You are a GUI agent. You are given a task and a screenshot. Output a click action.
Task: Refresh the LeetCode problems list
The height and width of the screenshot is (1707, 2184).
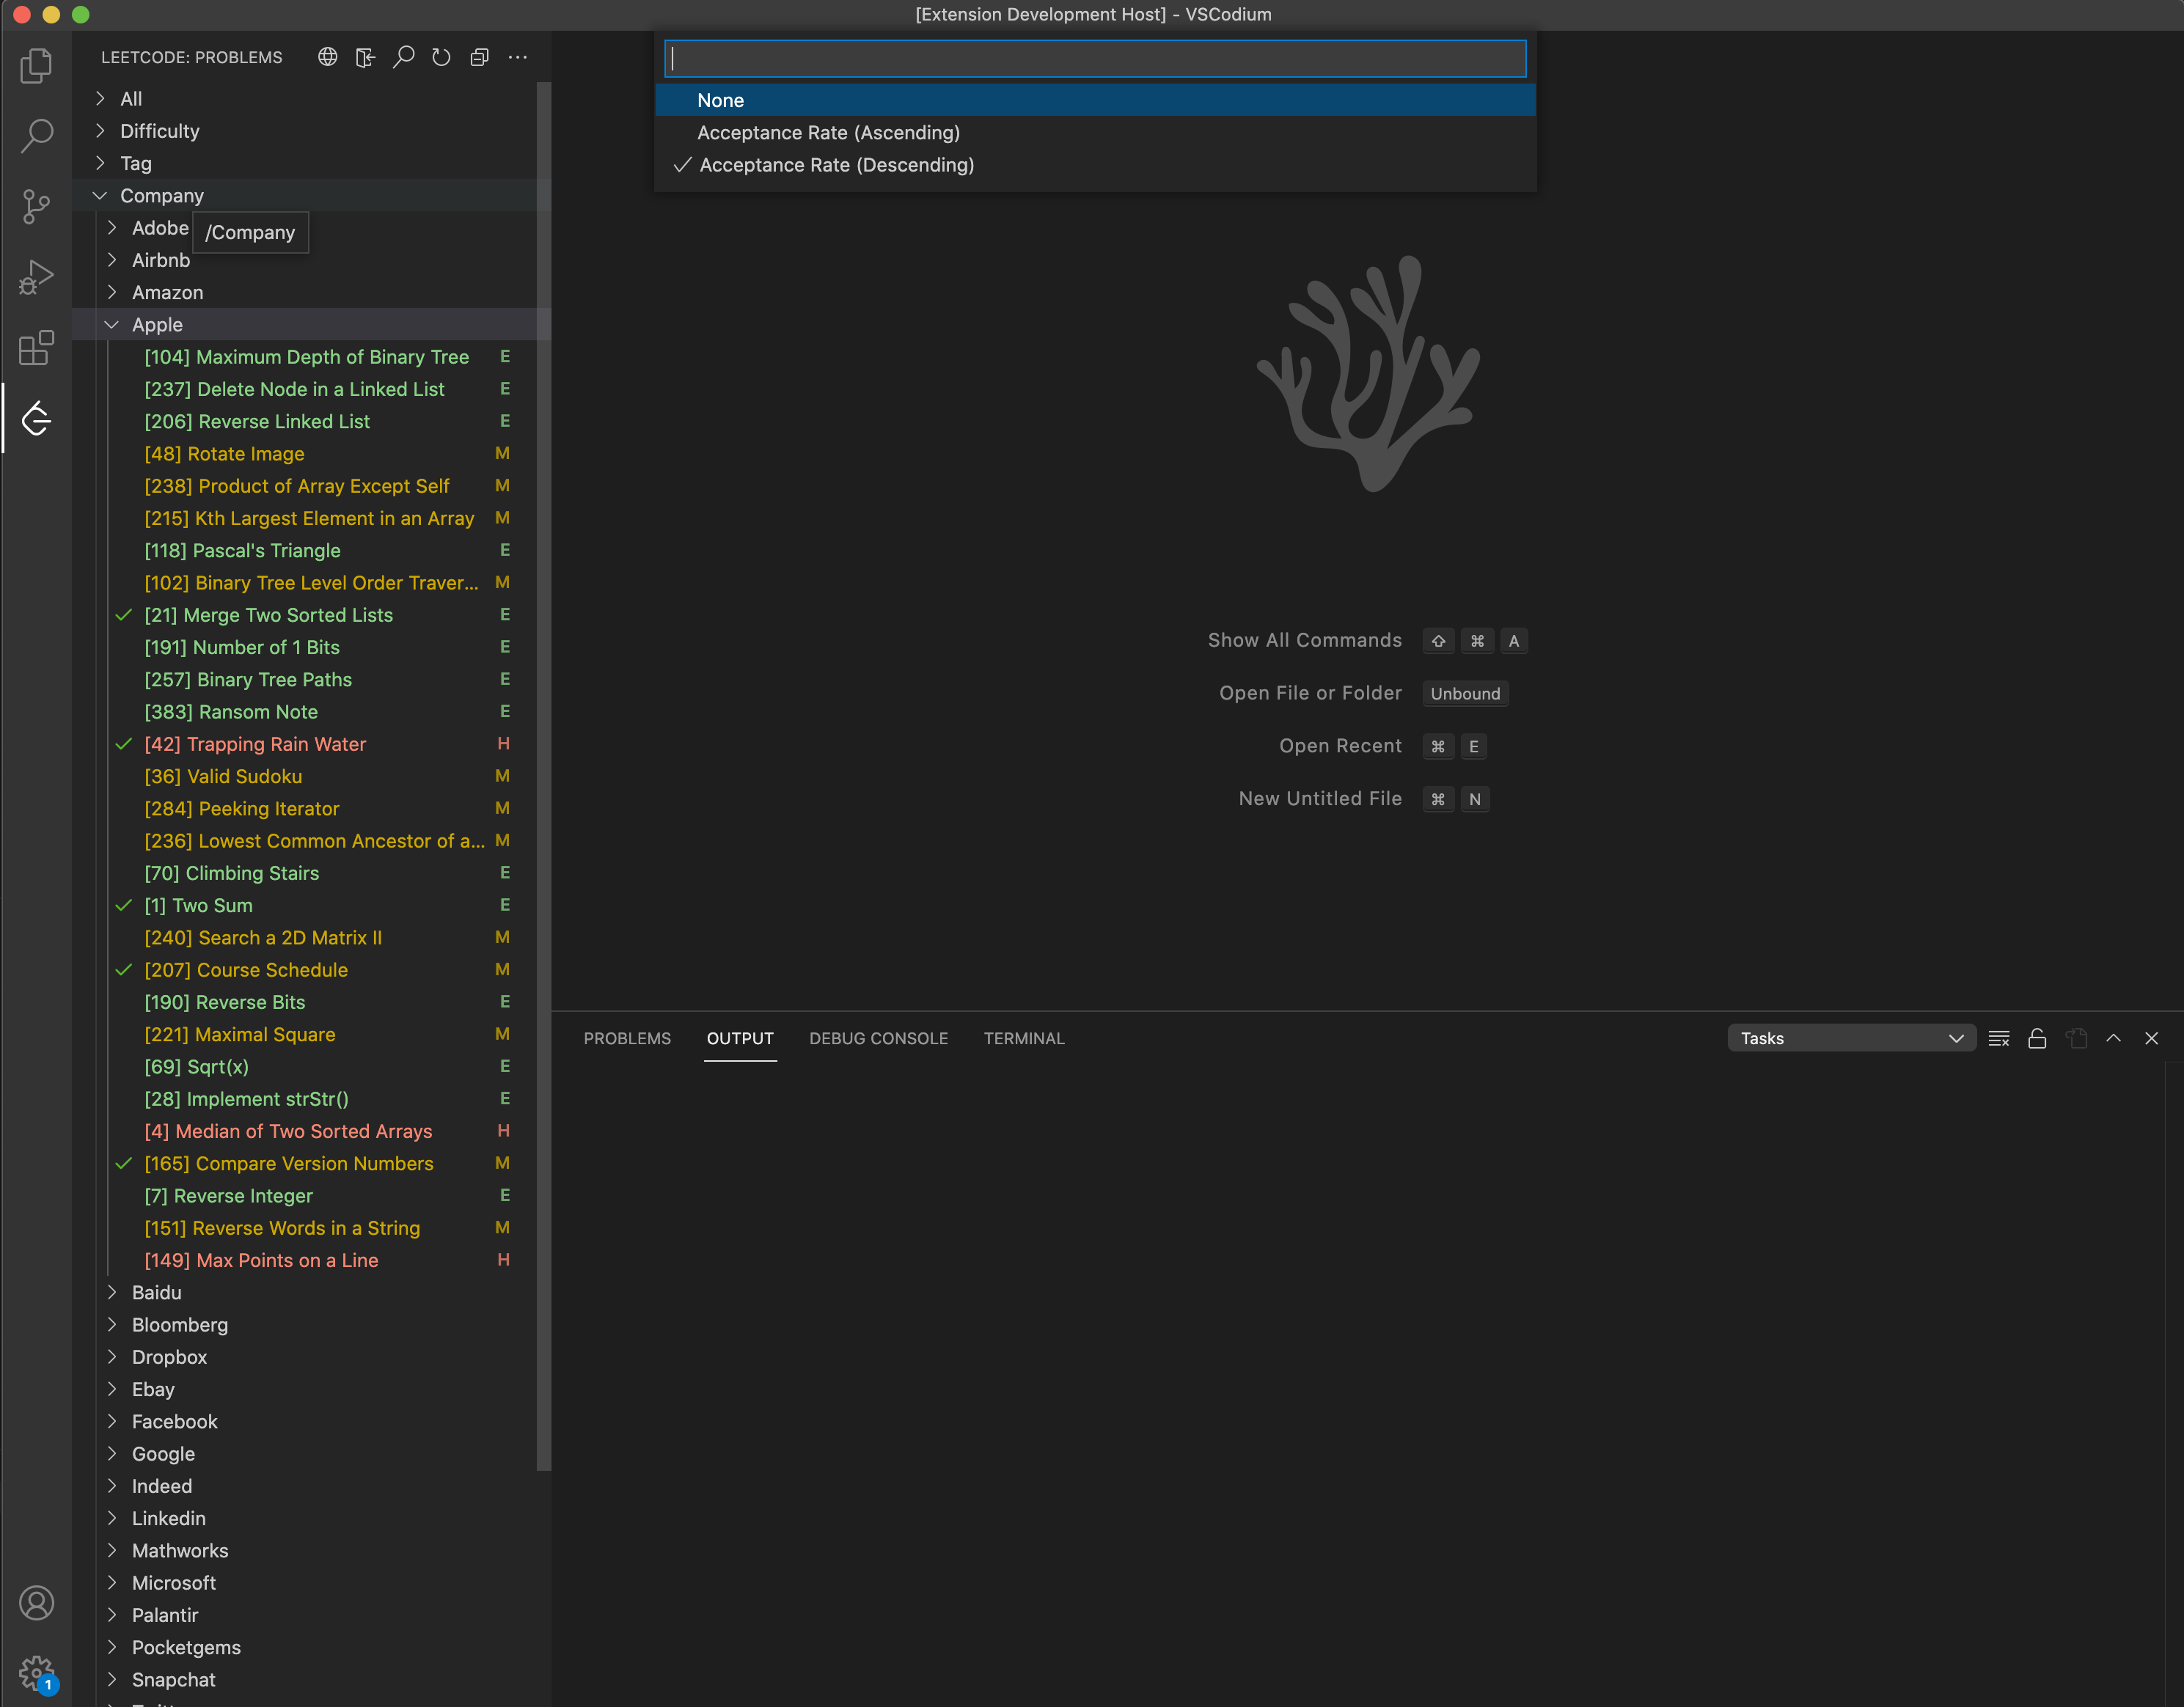pyautogui.click(x=441, y=57)
